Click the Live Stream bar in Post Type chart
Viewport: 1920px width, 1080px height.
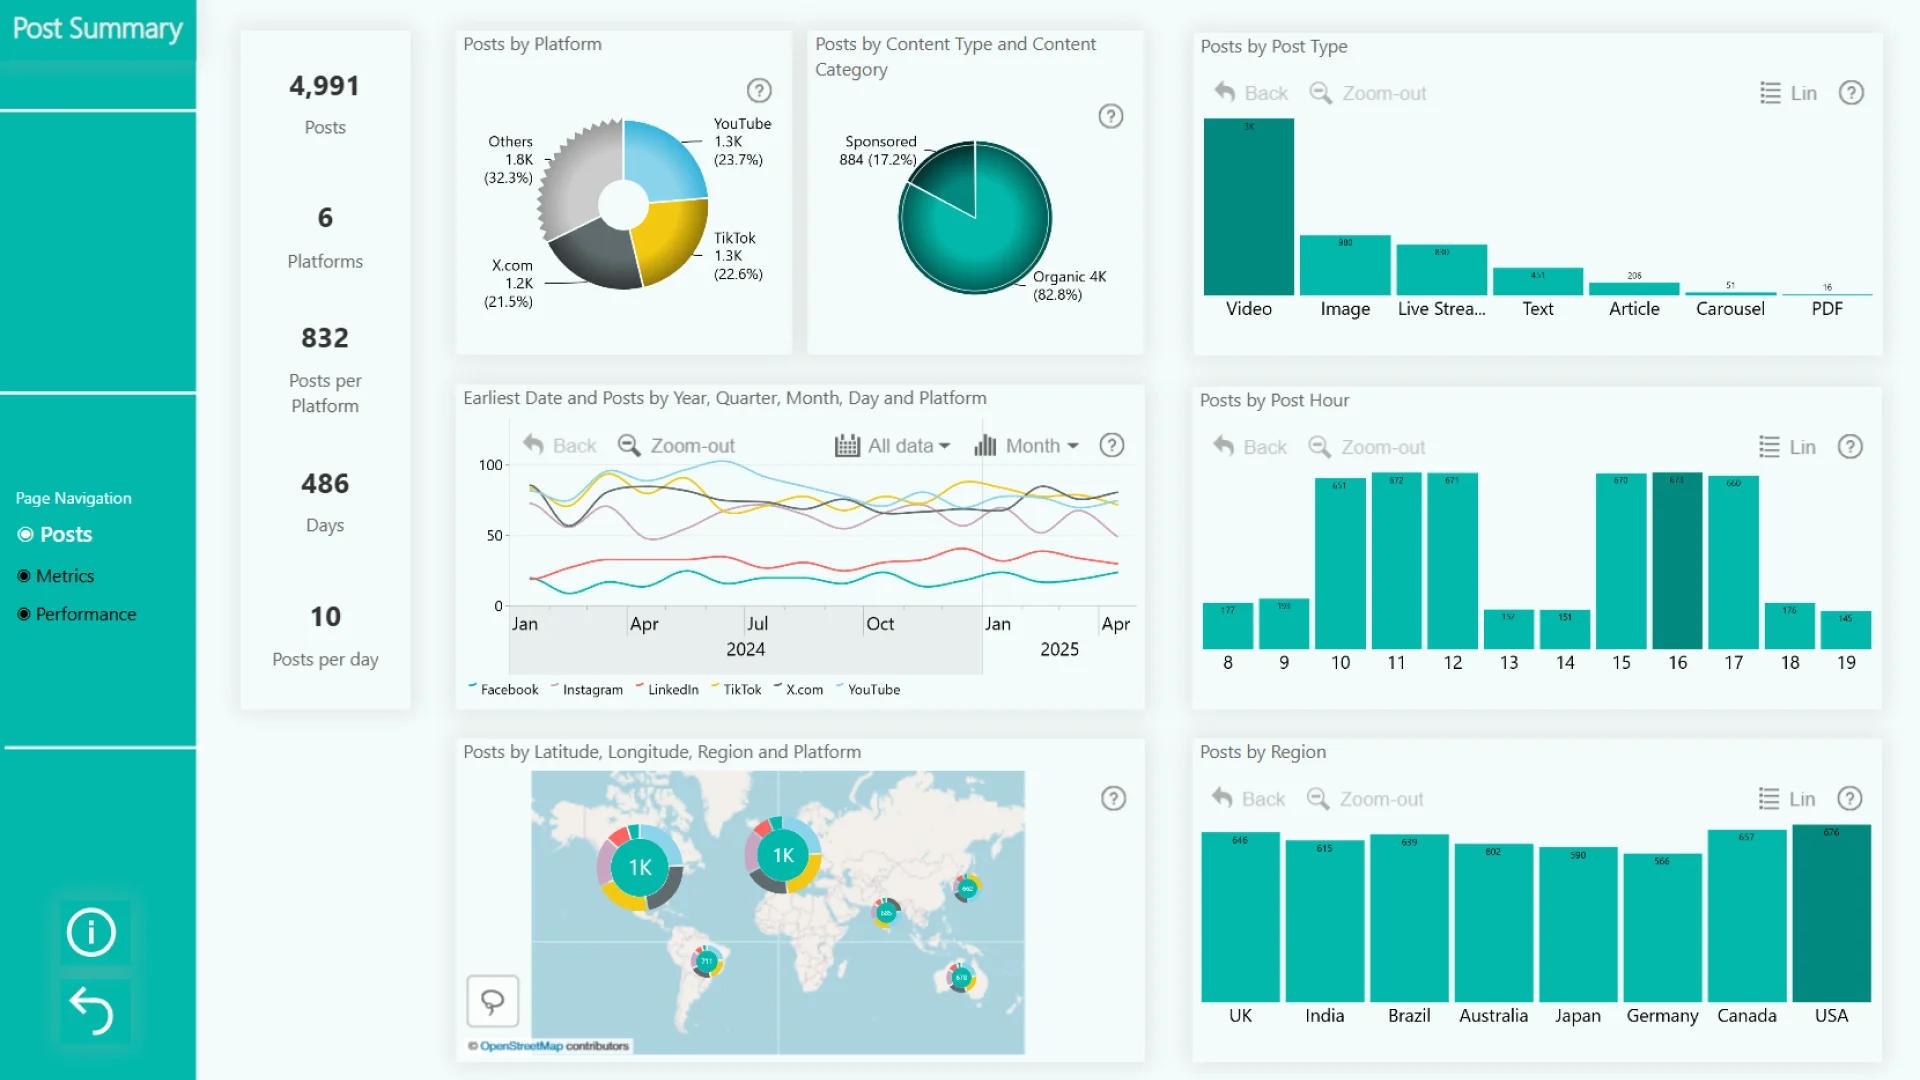(x=1441, y=269)
